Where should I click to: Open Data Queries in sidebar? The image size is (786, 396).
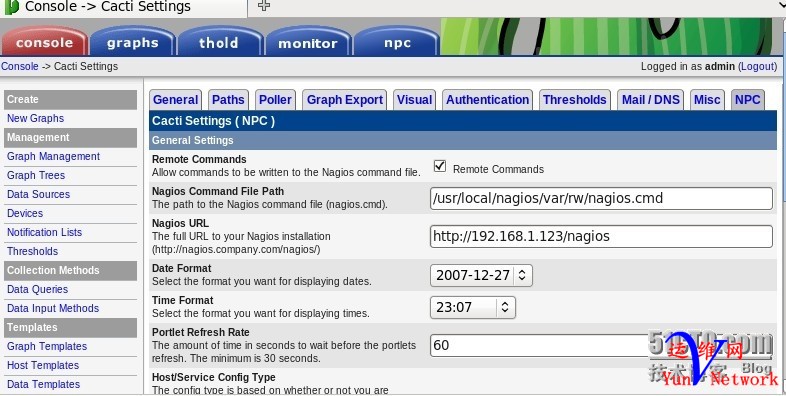[38, 289]
